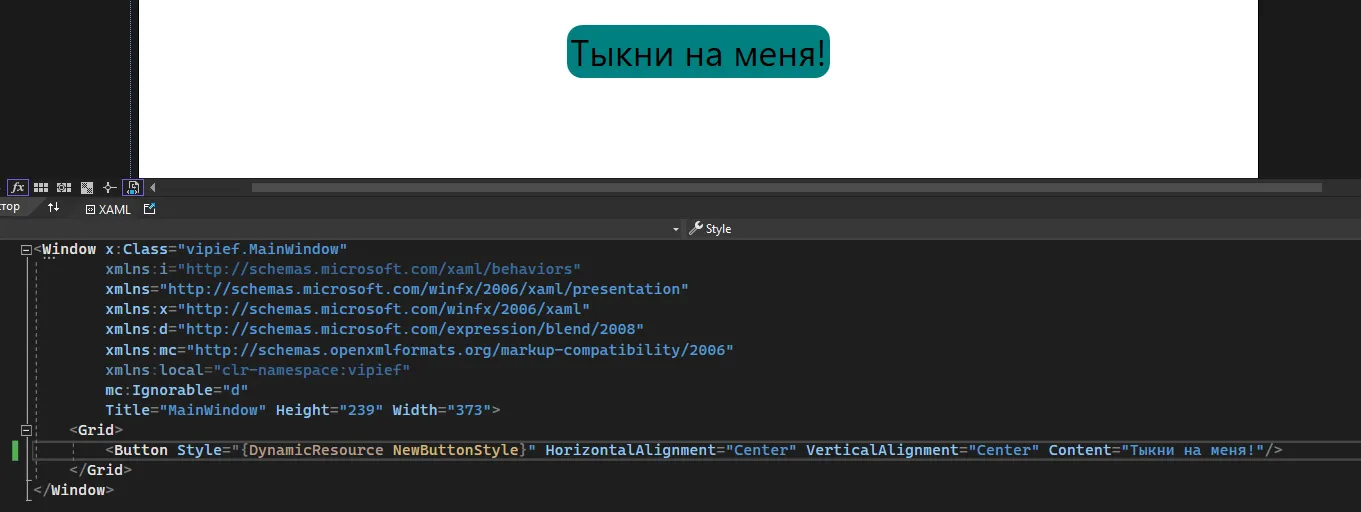1361x512 pixels.
Task: Click DynamicResource in the Style attribute
Action: (x=316, y=450)
